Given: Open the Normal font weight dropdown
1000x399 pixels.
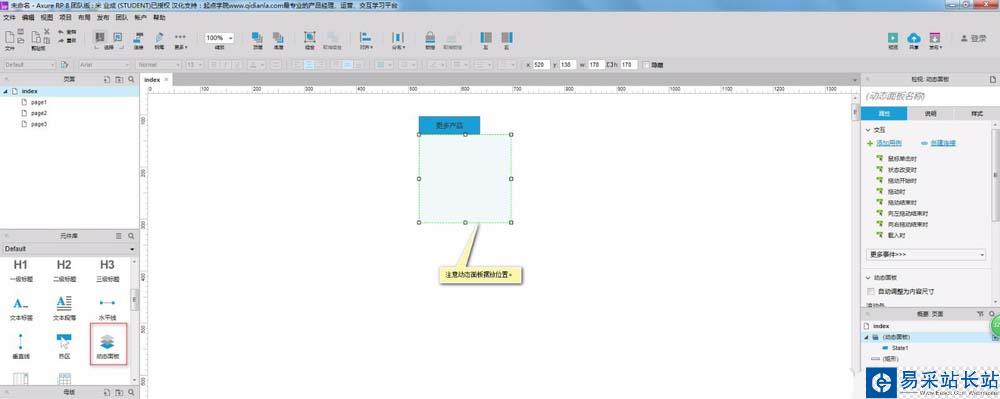Looking at the screenshot, I should [158, 65].
